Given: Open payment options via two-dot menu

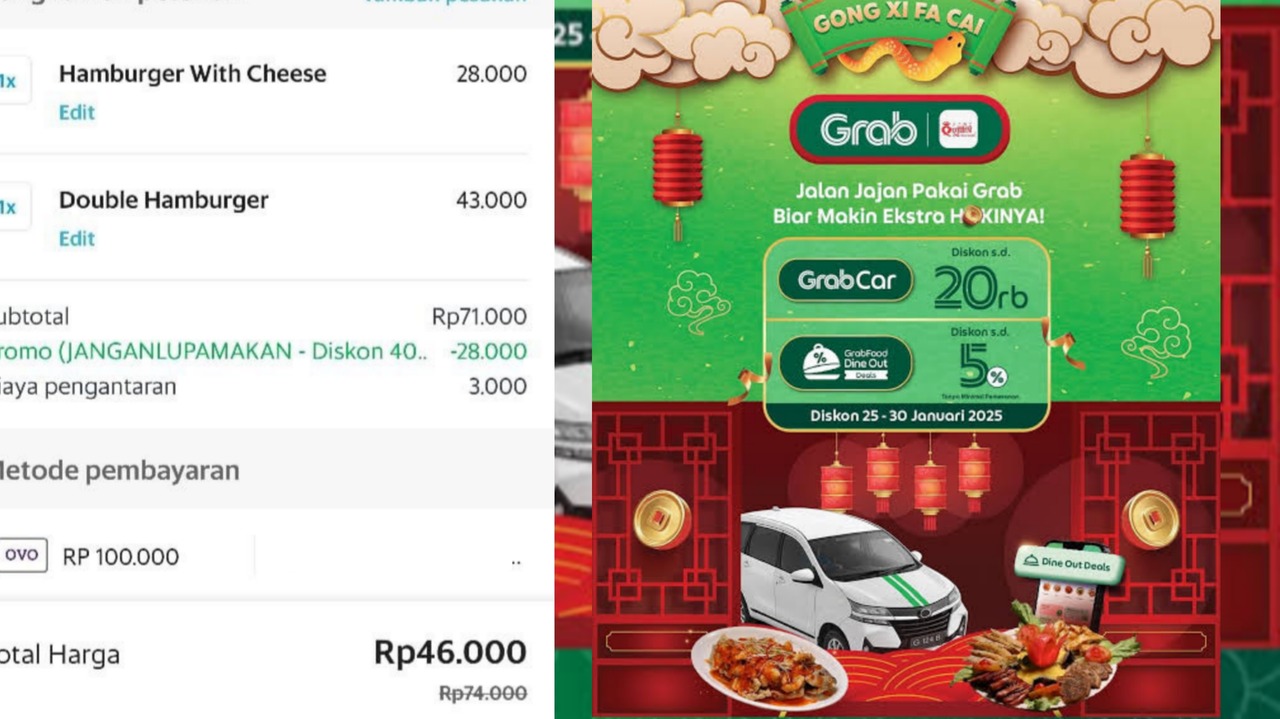Looking at the screenshot, I should (516, 562).
